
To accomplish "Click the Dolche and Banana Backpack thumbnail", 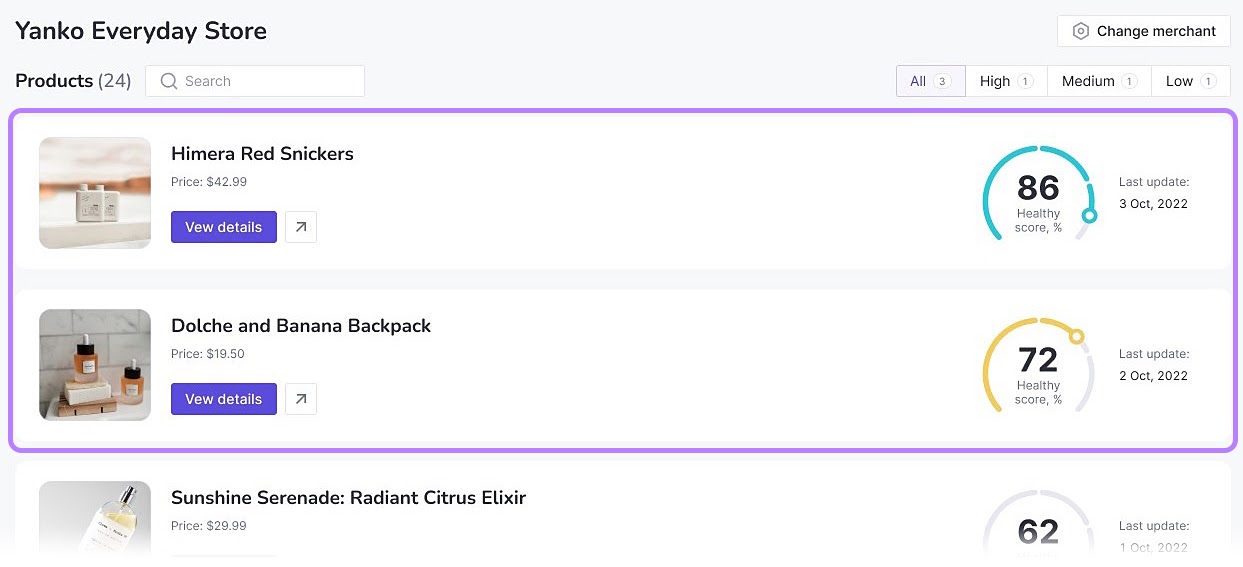I will [95, 365].
